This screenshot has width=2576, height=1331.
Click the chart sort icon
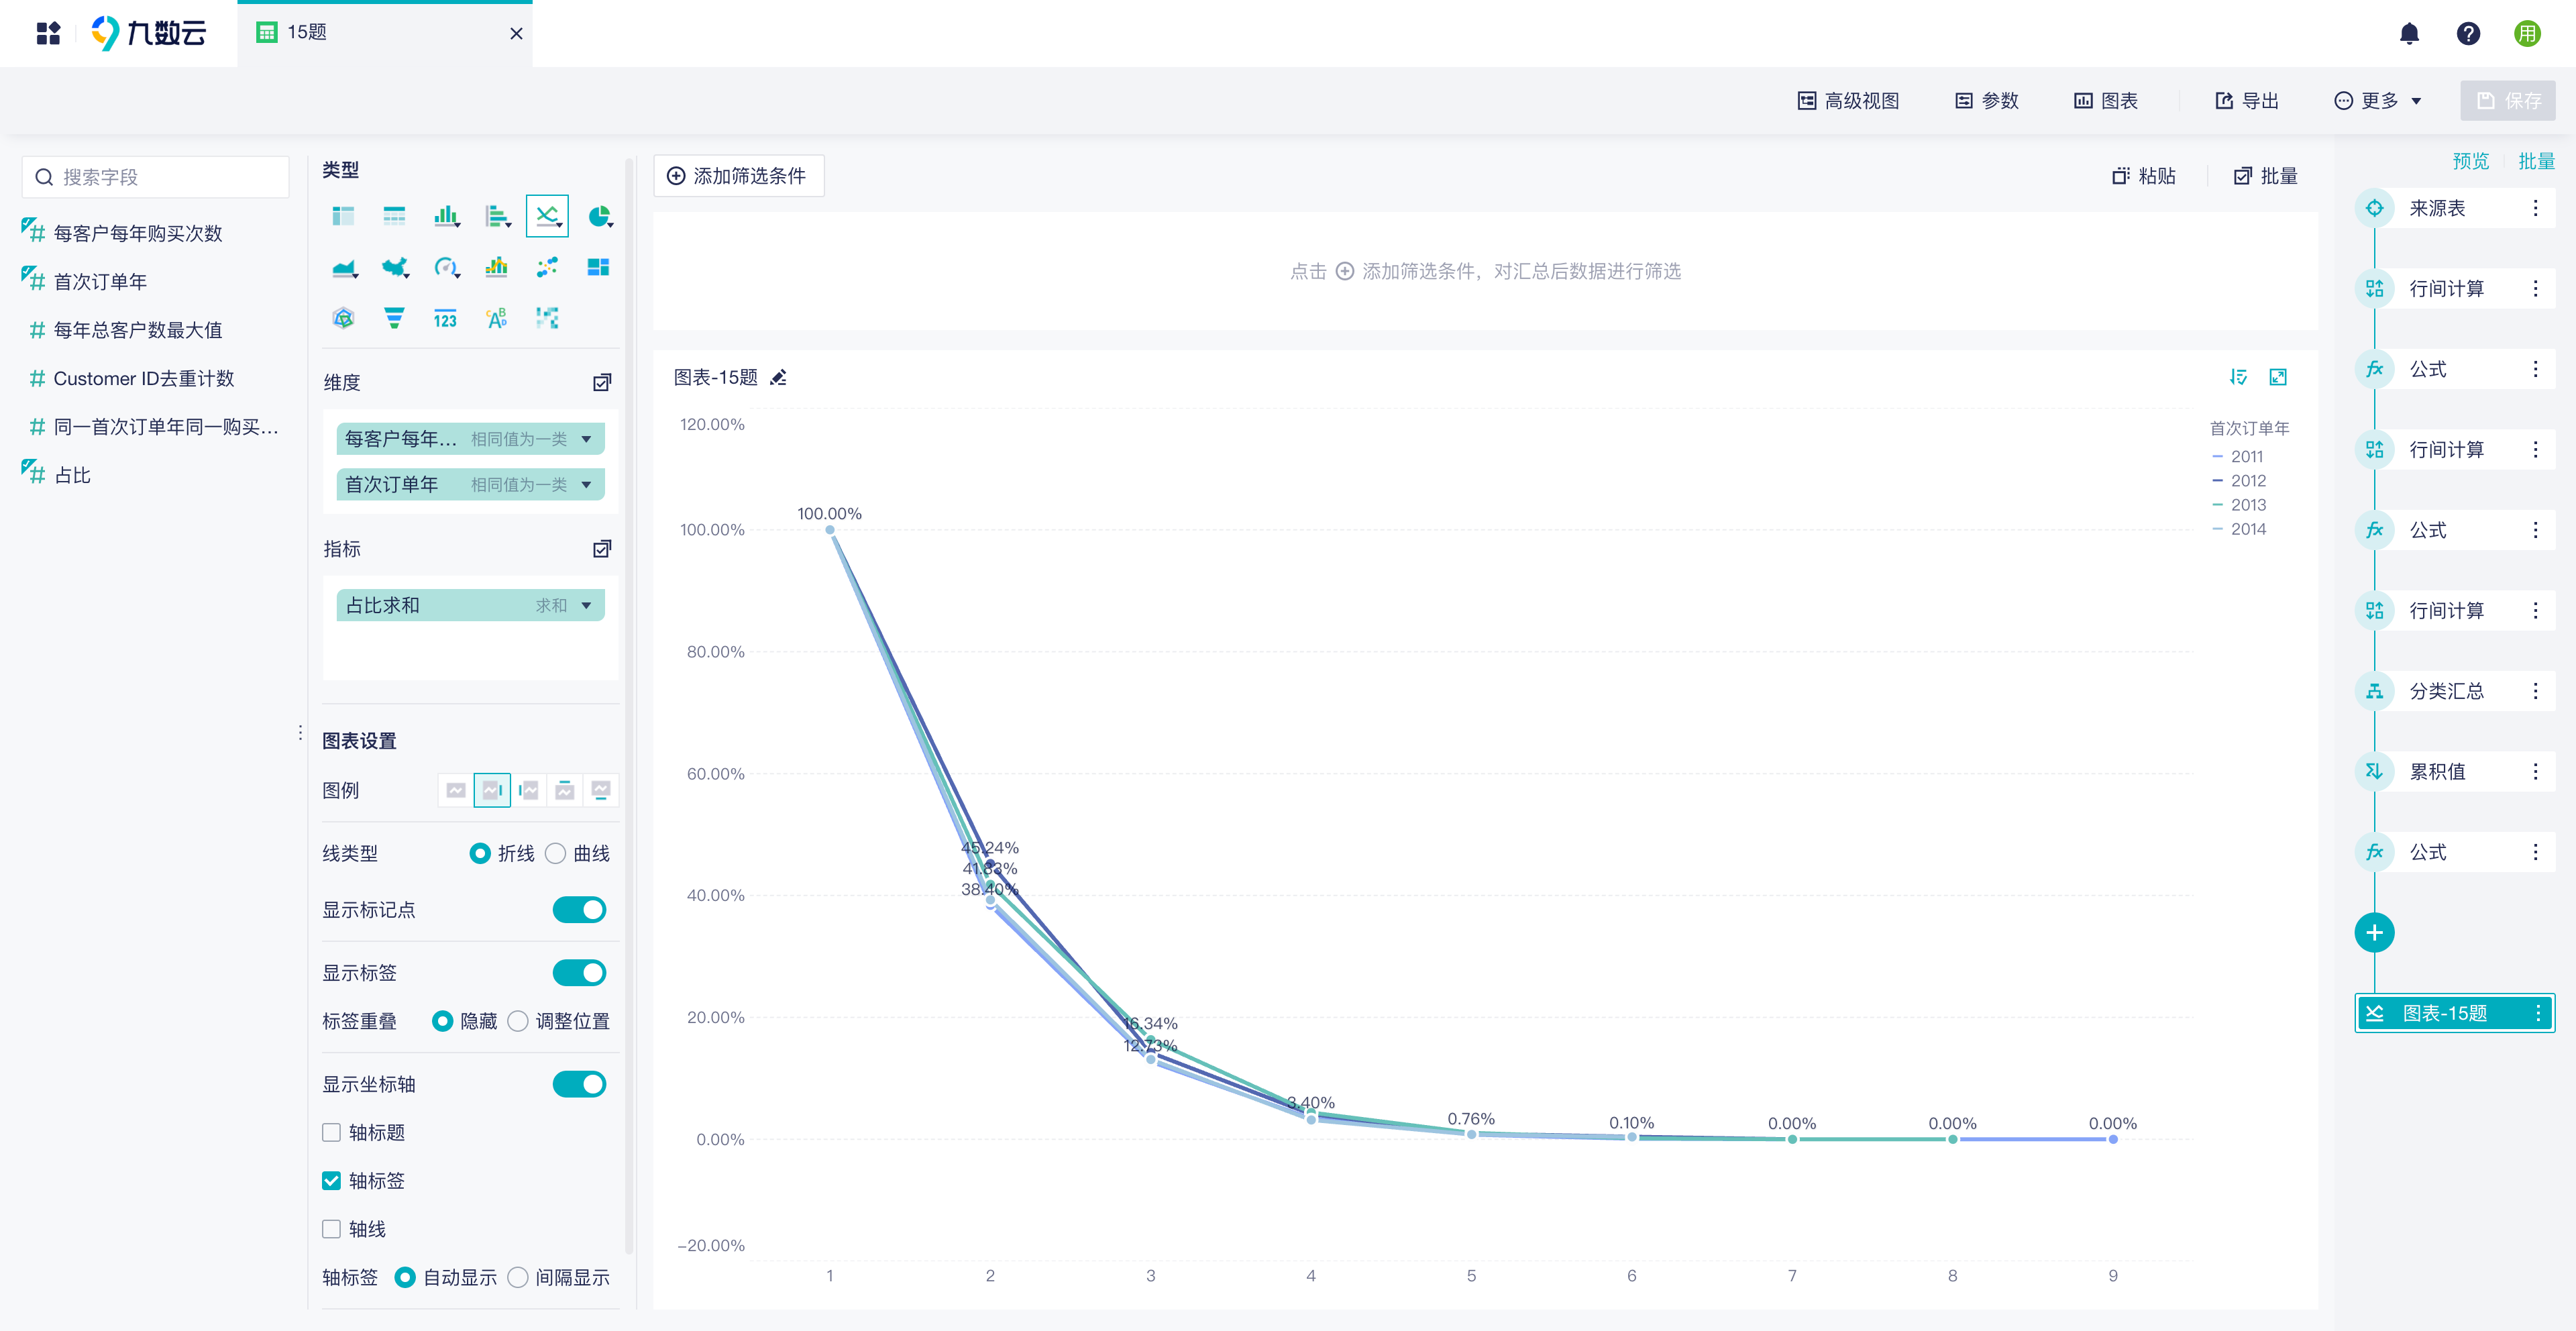(x=2238, y=377)
